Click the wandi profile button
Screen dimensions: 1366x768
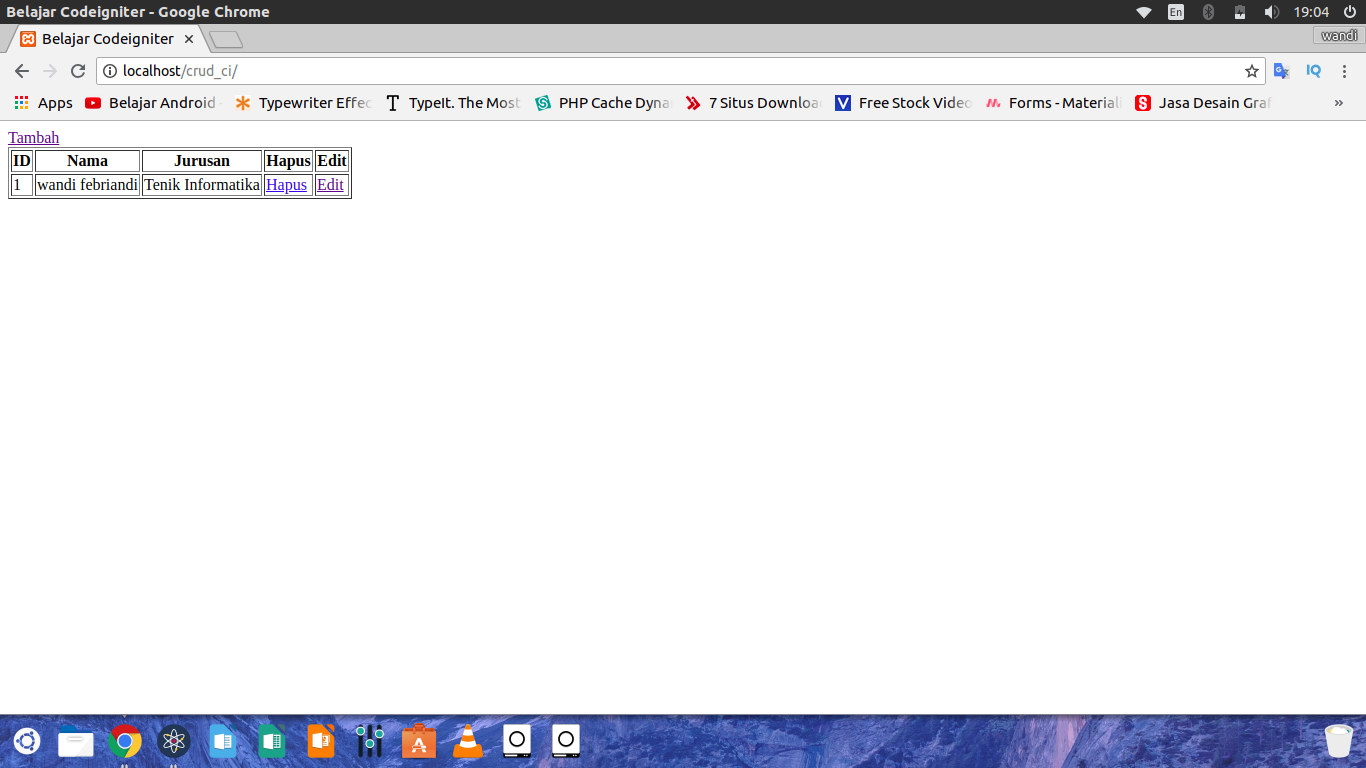1339,36
